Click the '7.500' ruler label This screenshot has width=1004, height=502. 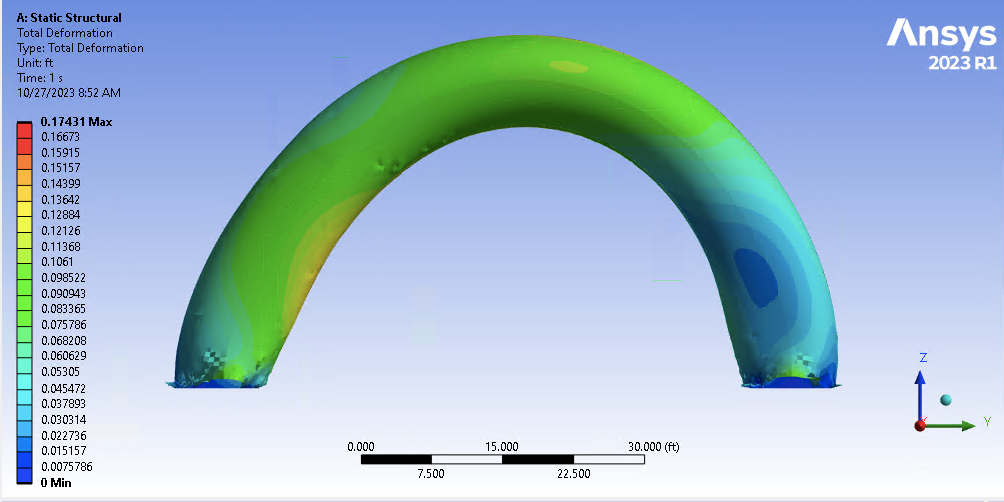coord(431,474)
